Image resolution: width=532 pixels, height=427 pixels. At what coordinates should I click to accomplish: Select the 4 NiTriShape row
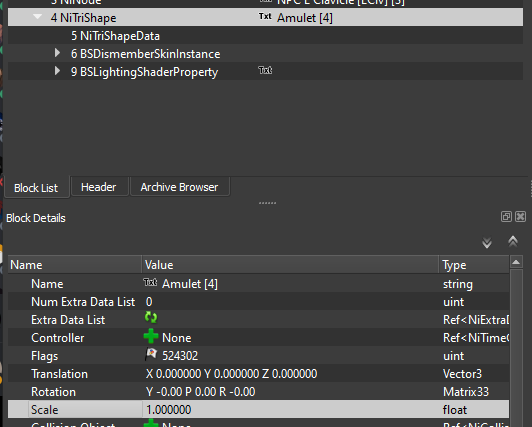(x=265, y=17)
